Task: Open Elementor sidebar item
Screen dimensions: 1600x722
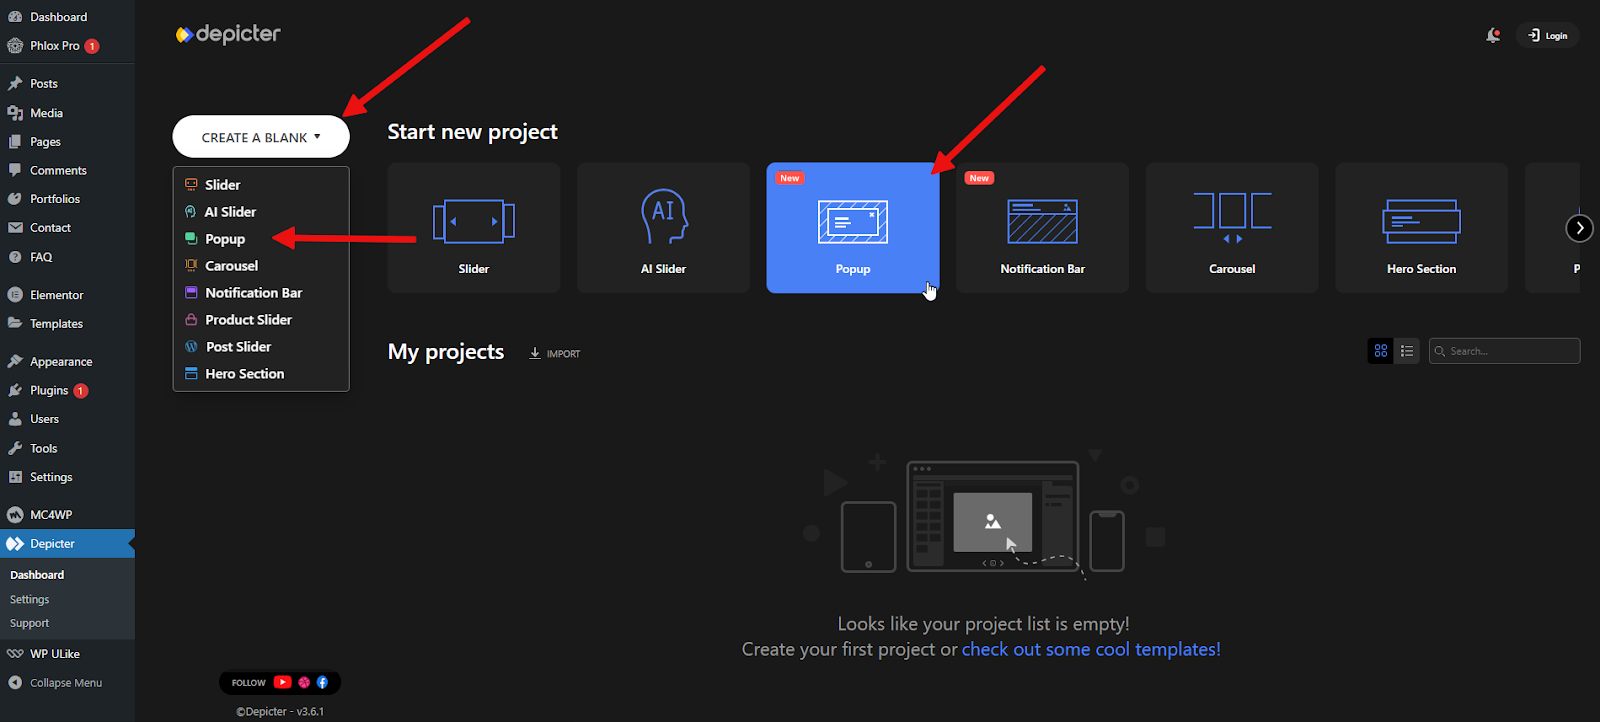Action: coord(67,295)
